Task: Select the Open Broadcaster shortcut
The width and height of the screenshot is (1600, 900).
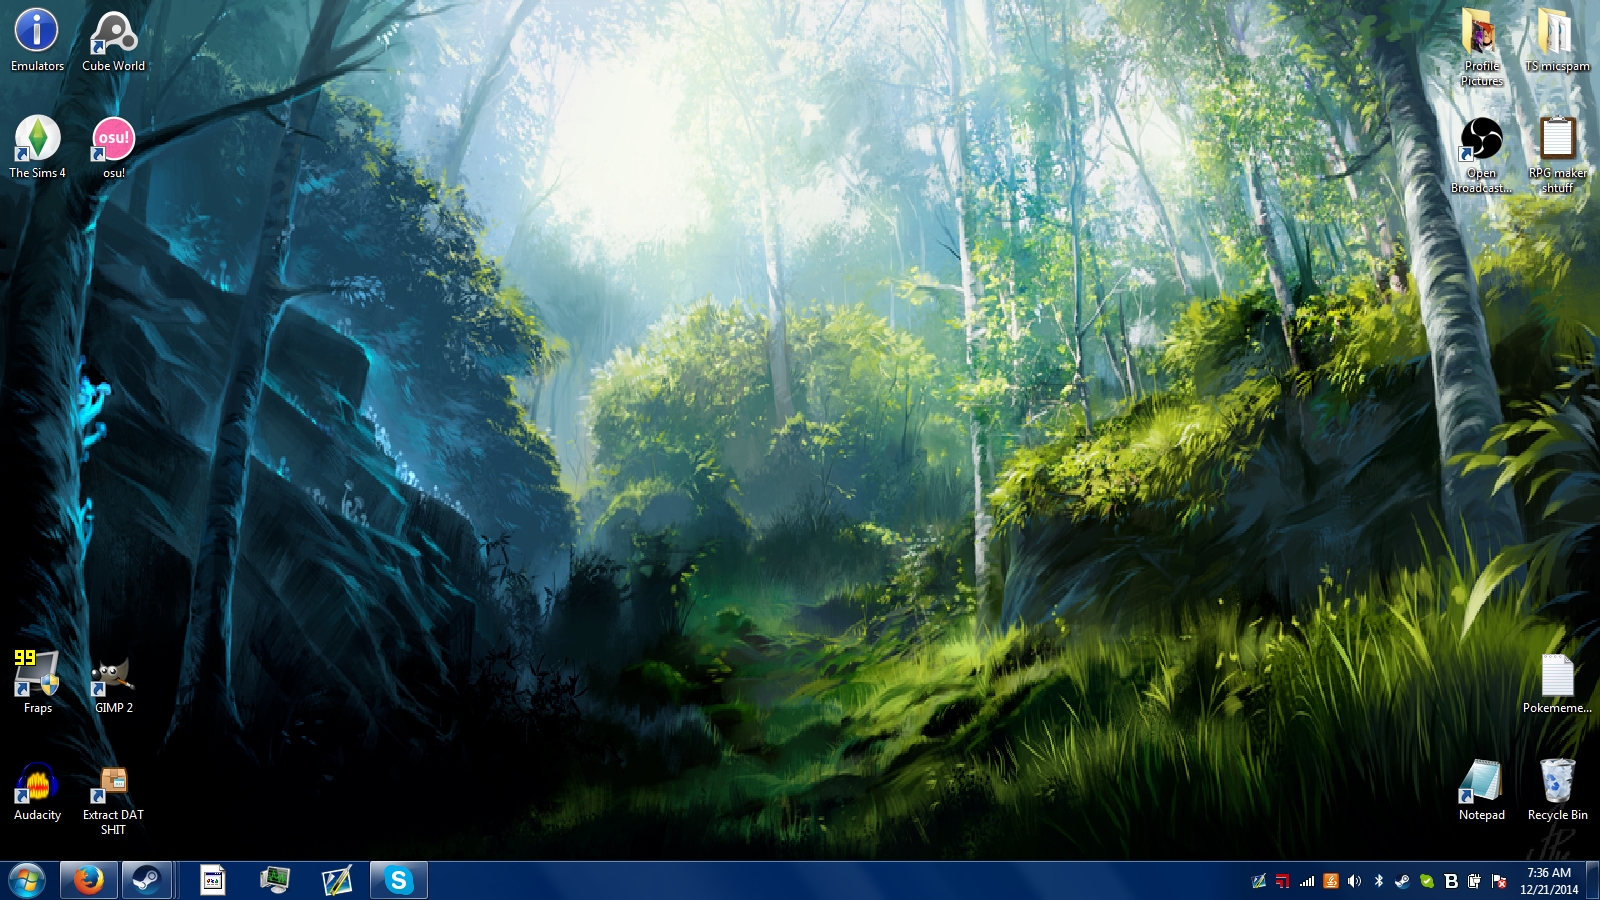Action: click(1481, 155)
